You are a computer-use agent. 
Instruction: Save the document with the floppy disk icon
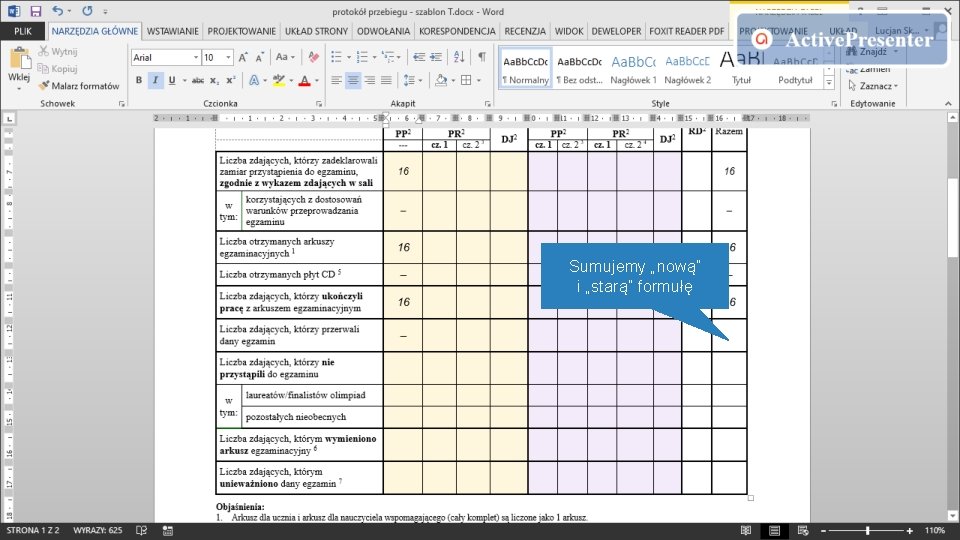point(36,11)
